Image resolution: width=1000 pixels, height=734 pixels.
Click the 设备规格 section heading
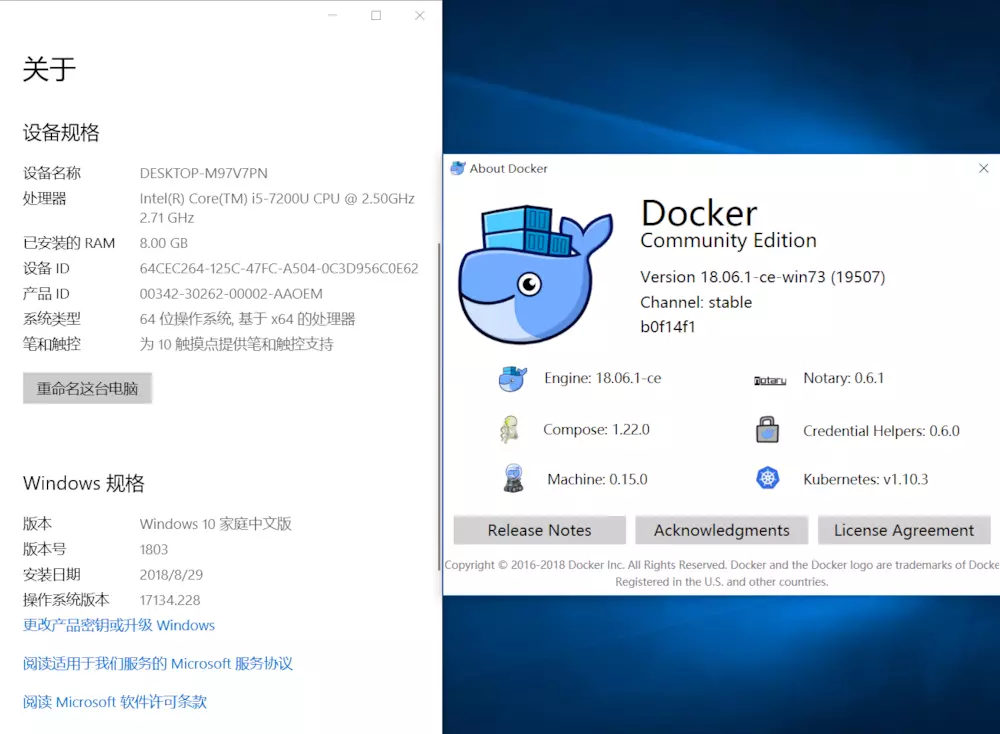click(61, 133)
